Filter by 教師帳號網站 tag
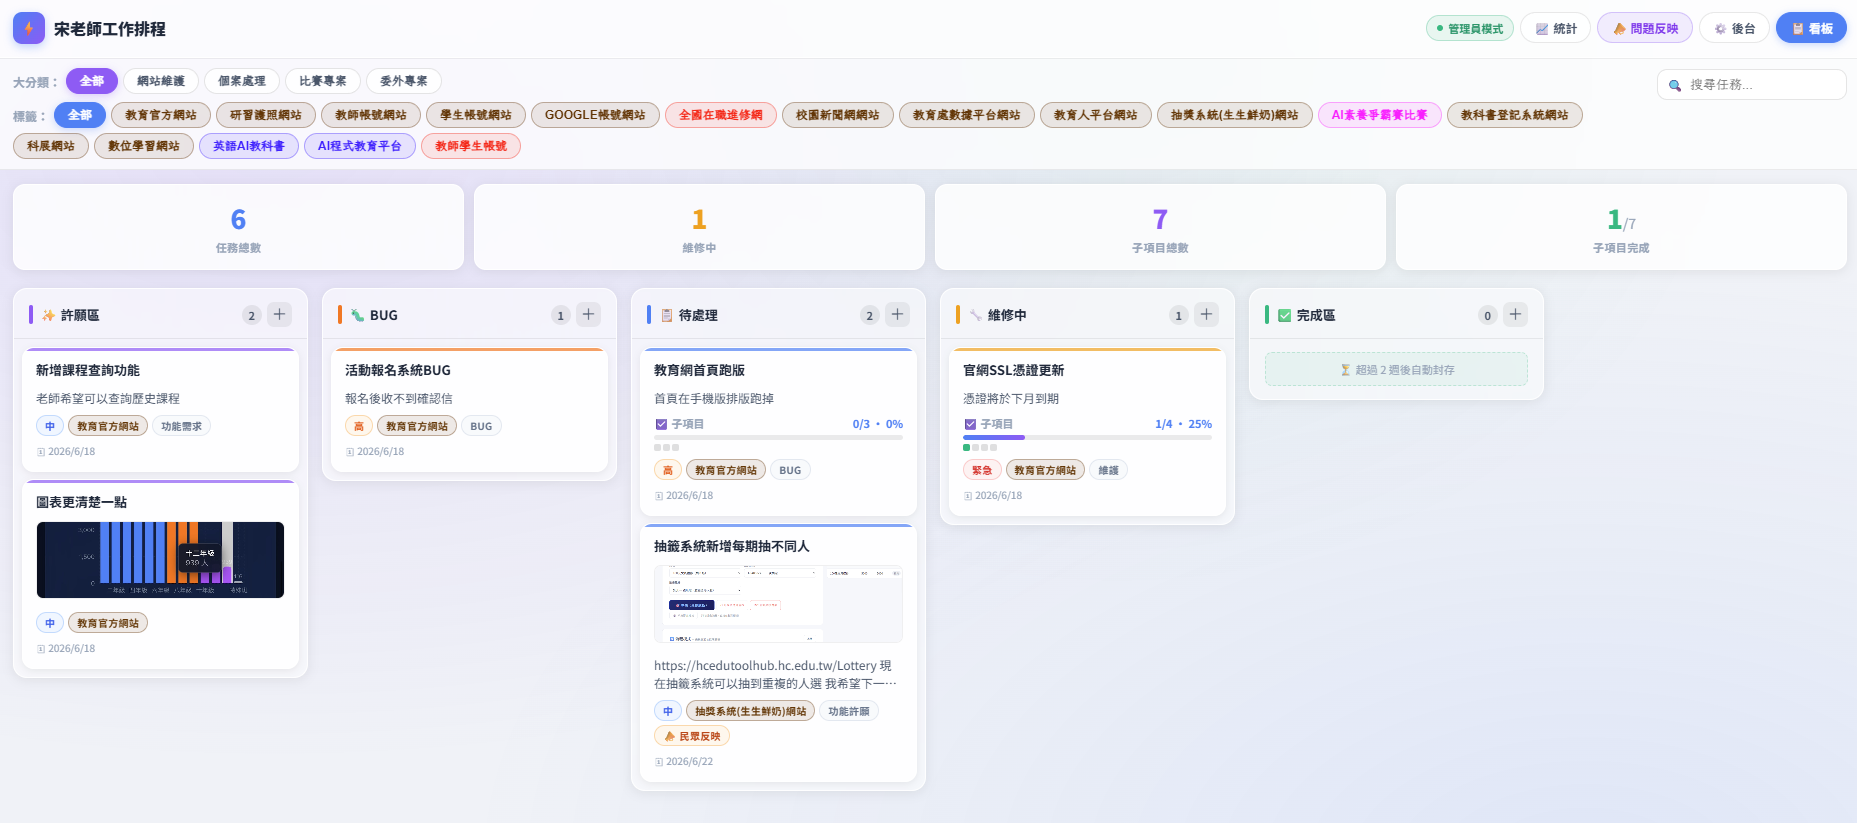This screenshot has height=823, width=1857. (x=371, y=115)
